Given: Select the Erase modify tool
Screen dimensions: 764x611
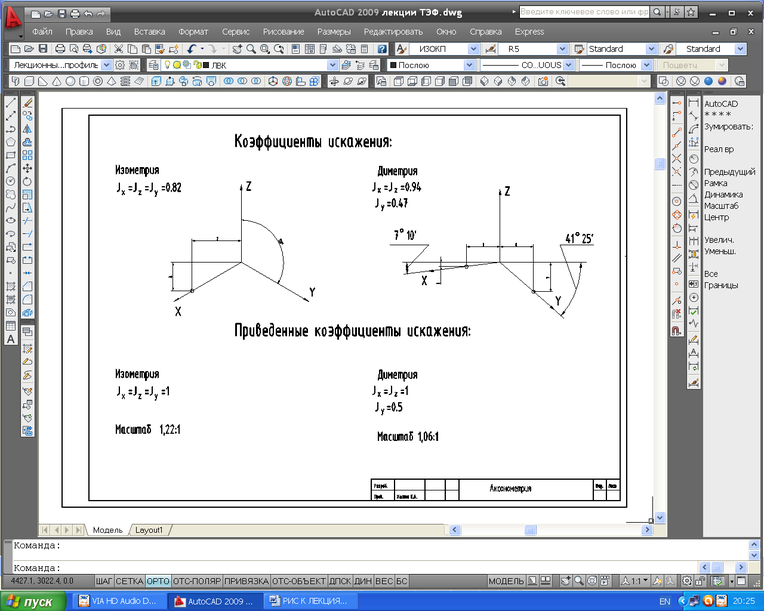Looking at the screenshot, I should [27, 102].
